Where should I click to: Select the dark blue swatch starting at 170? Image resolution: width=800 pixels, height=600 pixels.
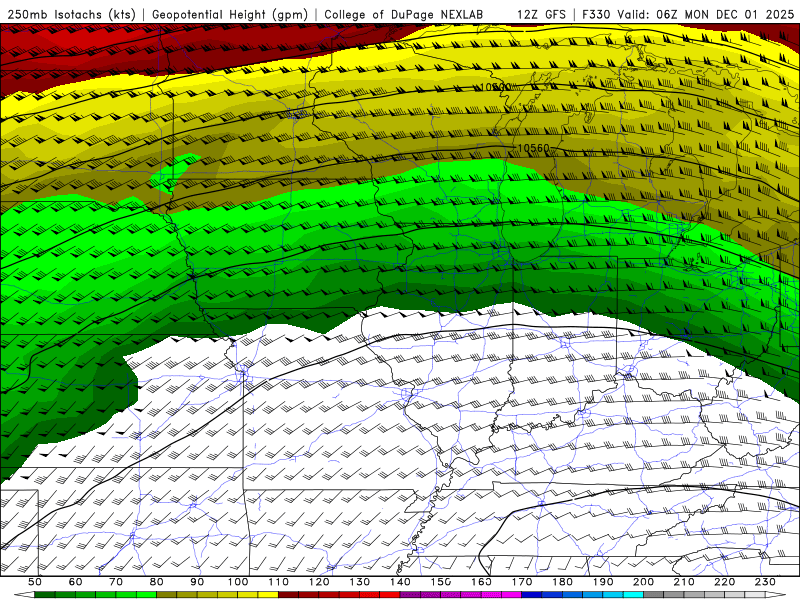(x=532, y=595)
